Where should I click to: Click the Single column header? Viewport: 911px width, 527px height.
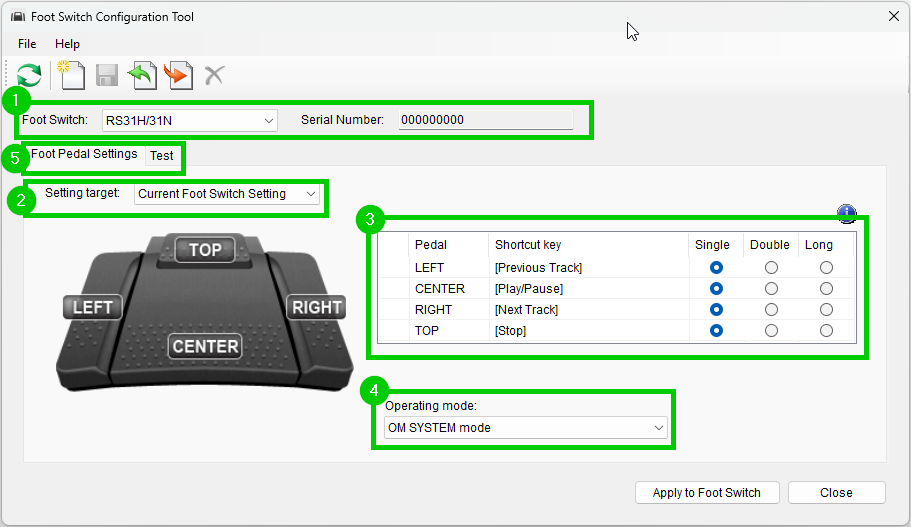[716, 245]
